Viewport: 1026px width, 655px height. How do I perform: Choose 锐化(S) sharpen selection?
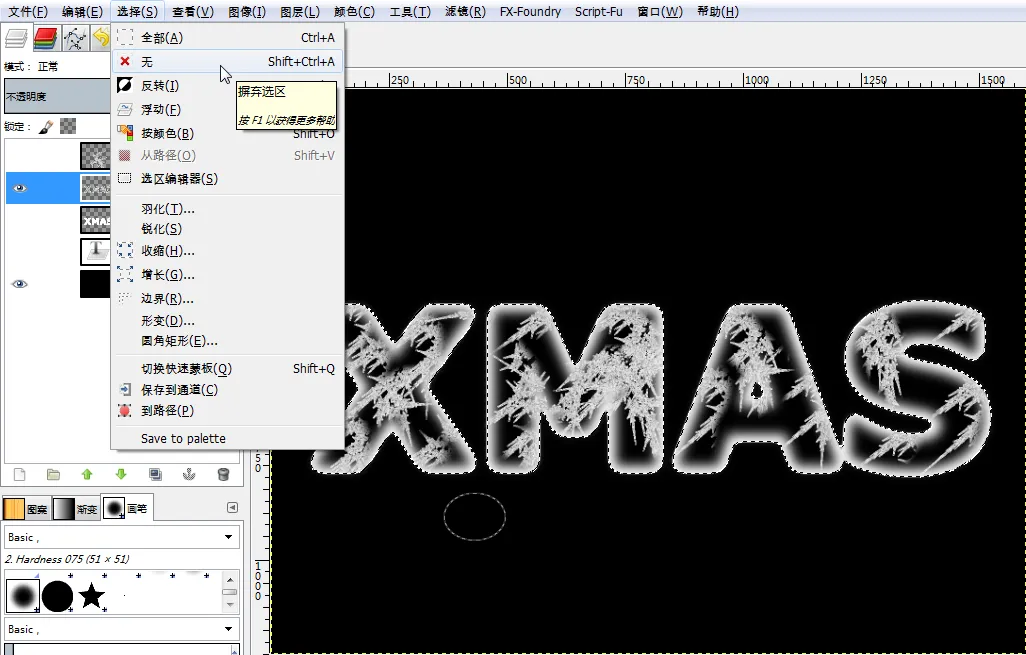pyautogui.click(x=227, y=229)
